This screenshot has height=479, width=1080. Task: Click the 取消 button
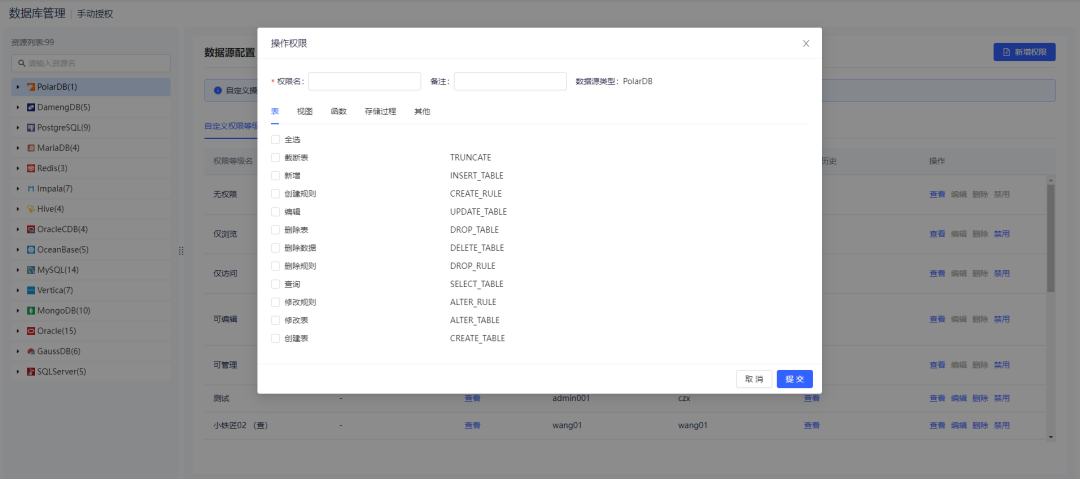click(753, 379)
